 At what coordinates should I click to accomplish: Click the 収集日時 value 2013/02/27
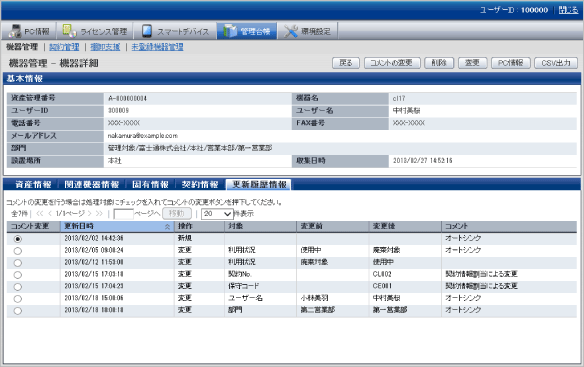(422, 161)
